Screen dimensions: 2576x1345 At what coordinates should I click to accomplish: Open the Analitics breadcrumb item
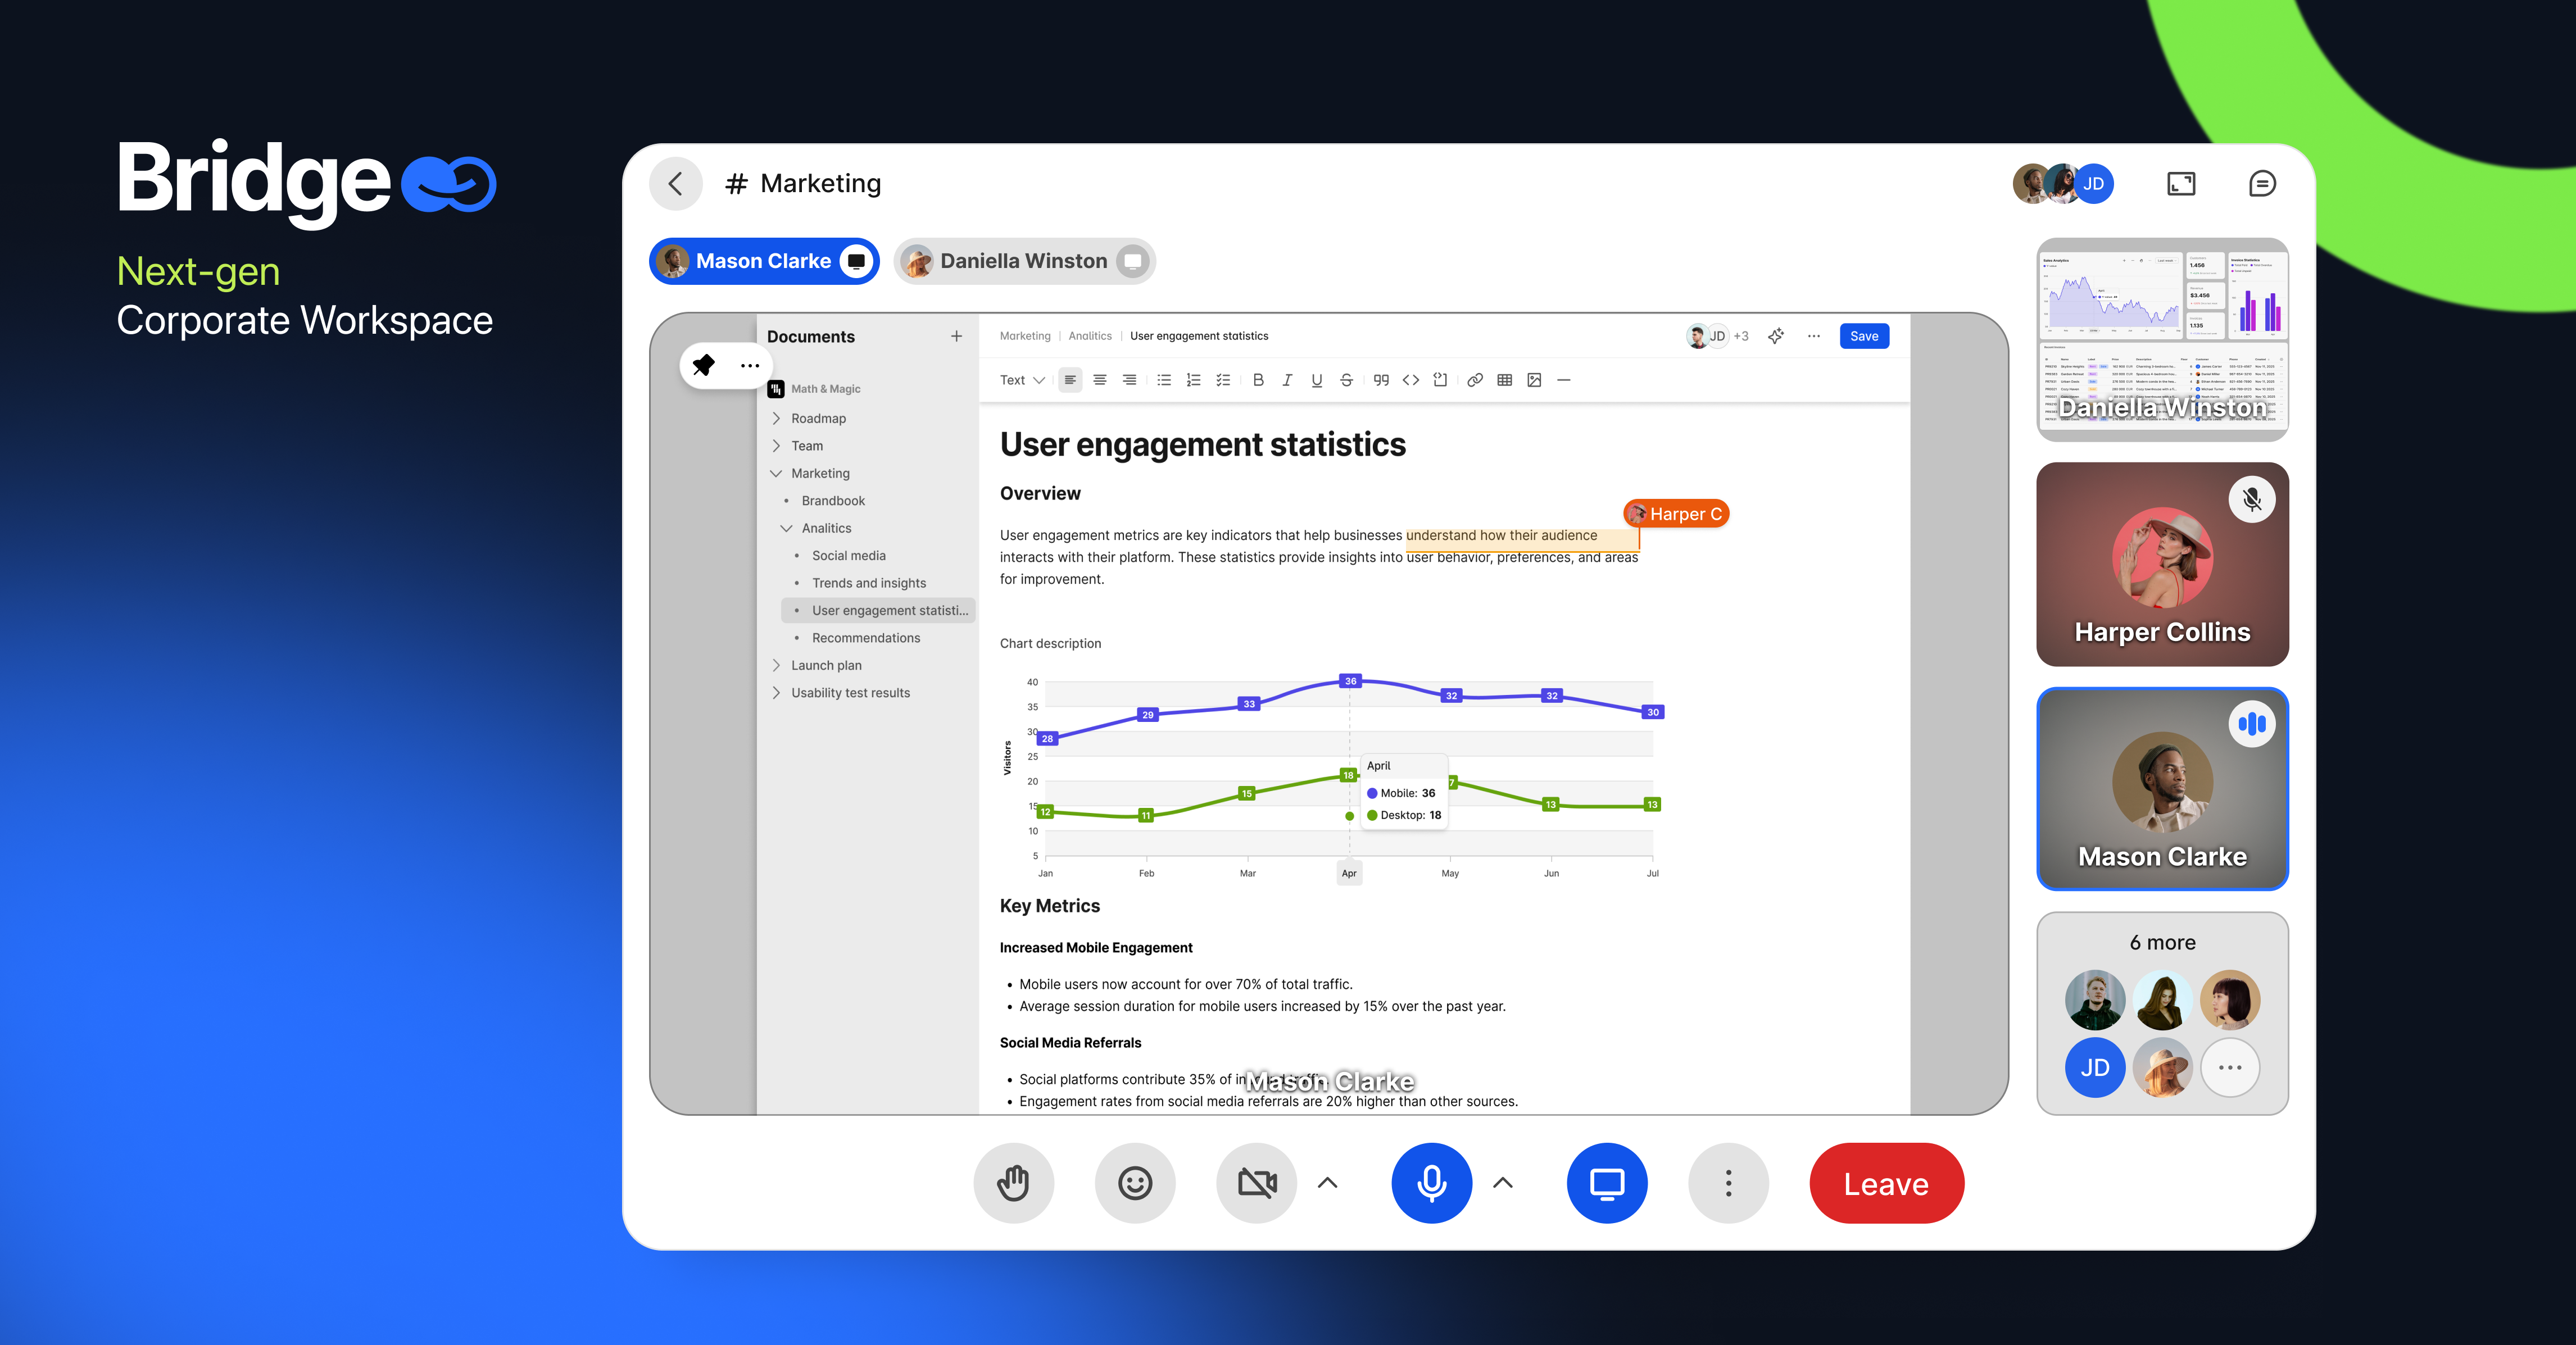(1090, 336)
